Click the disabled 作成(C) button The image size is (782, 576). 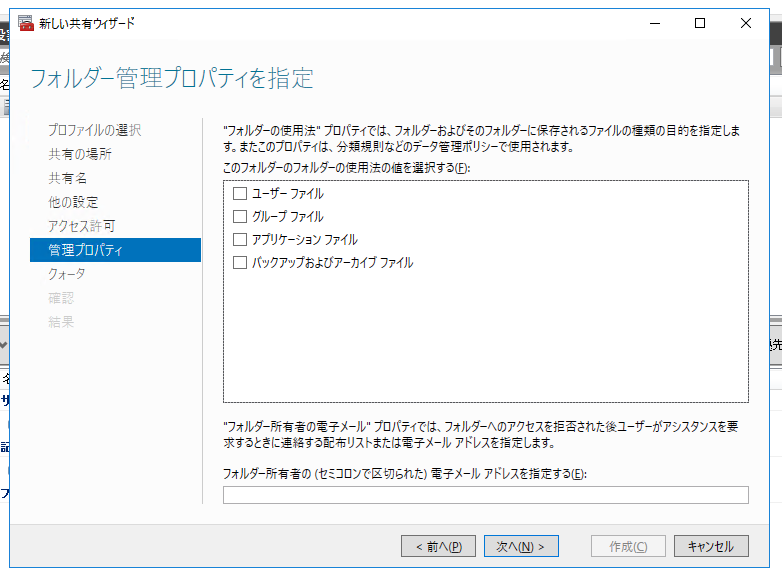(x=628, y=546)
